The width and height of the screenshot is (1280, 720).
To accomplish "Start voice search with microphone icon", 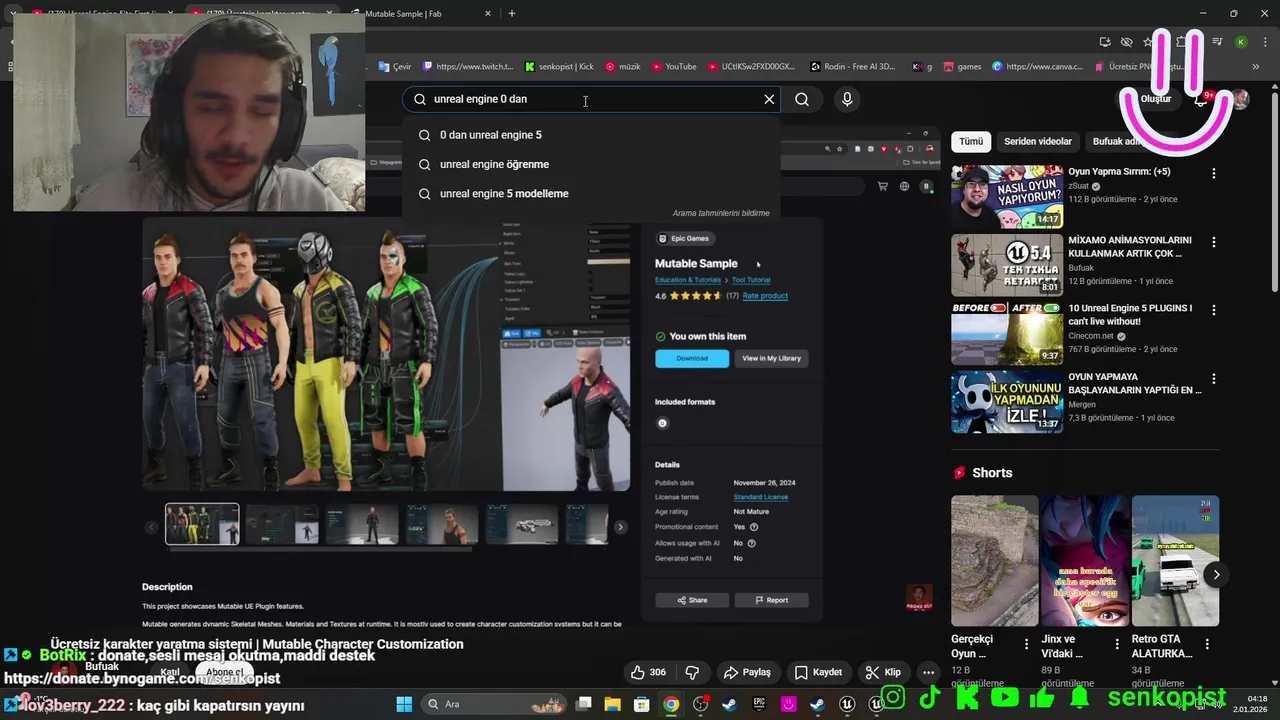I will [x=847, y=99].
